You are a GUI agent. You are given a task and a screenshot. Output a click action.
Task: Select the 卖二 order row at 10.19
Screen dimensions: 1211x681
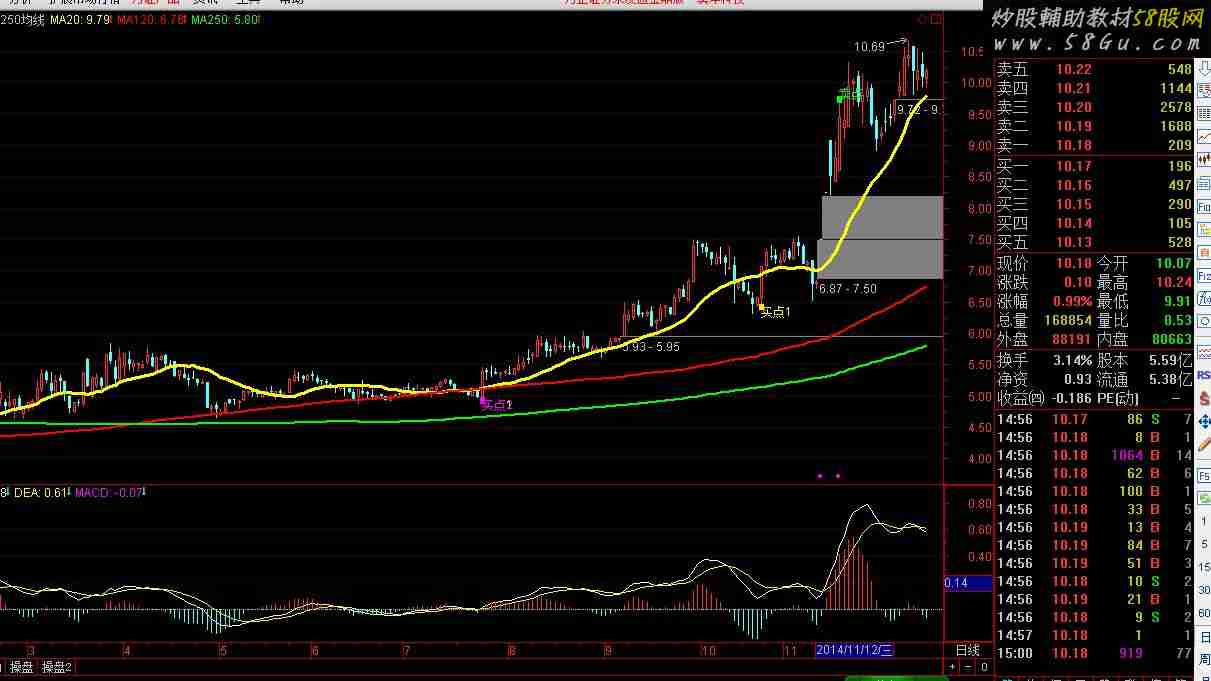tap(1095, 127)
